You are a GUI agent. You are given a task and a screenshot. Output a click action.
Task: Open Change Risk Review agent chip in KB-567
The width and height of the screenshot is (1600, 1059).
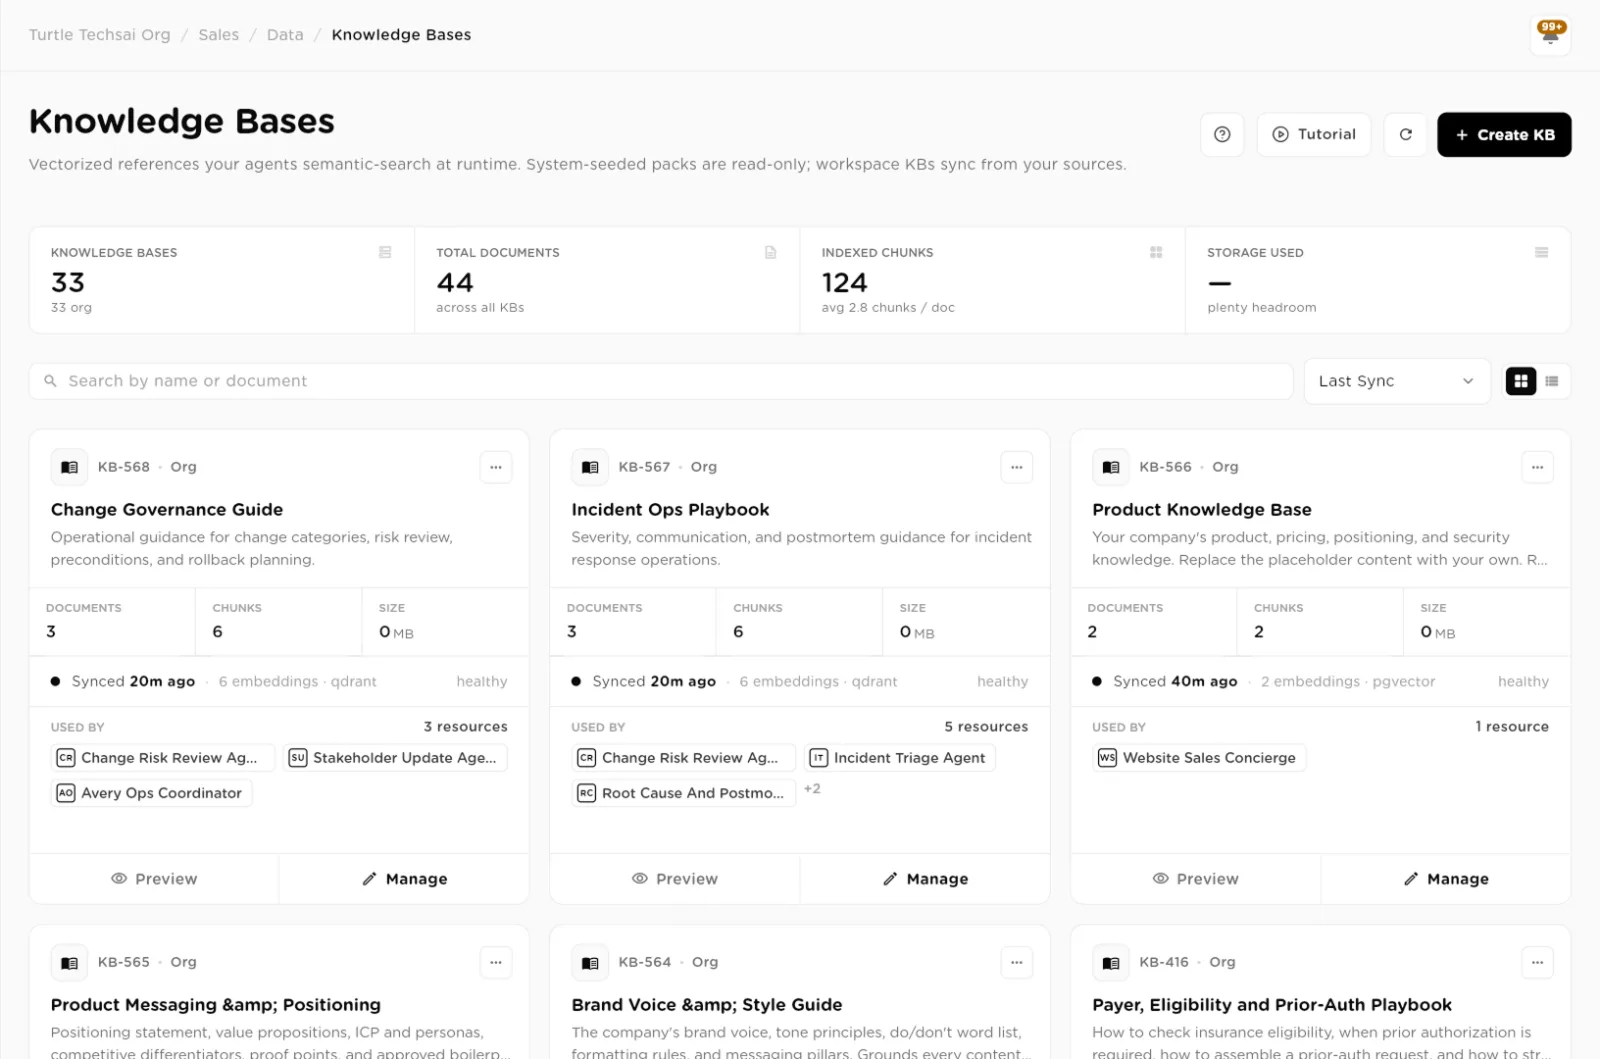point(684,758)
